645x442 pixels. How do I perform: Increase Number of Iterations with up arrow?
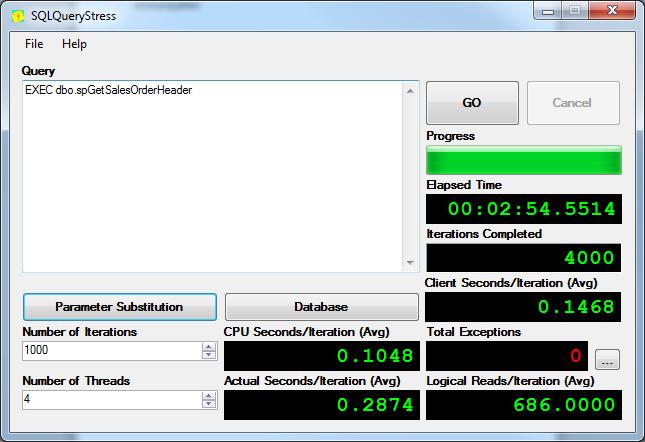tap(209, 347)
